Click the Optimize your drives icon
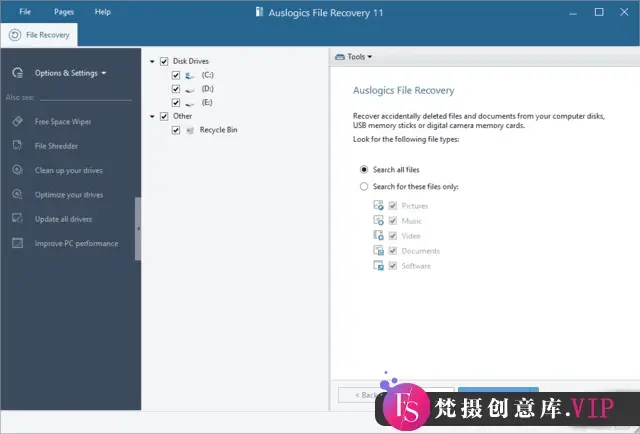This screenshot has height=434, width=640. [18, 194]
